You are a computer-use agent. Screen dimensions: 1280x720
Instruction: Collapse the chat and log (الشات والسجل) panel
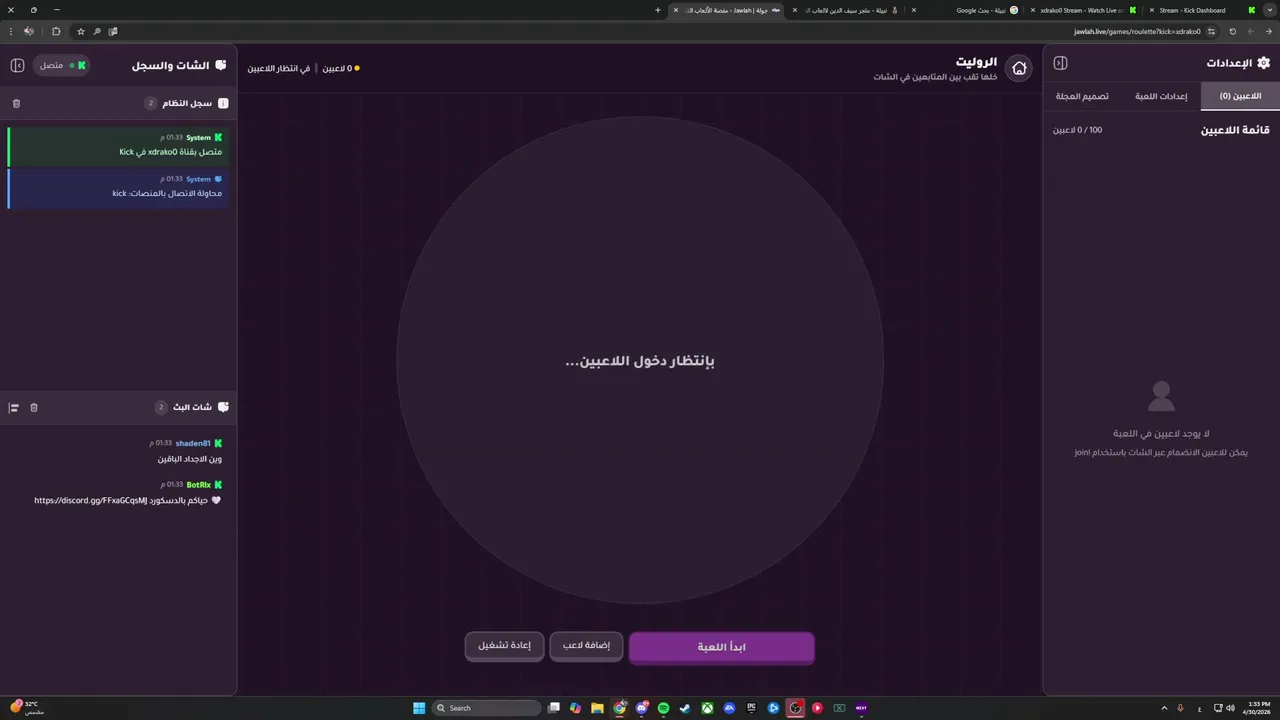(x=17, y=65)
